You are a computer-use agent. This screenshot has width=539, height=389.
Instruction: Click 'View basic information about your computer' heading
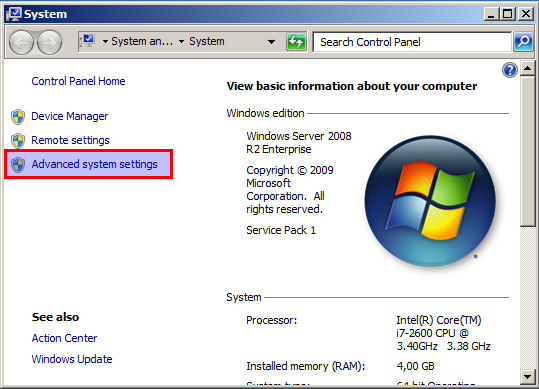[352, 86]
